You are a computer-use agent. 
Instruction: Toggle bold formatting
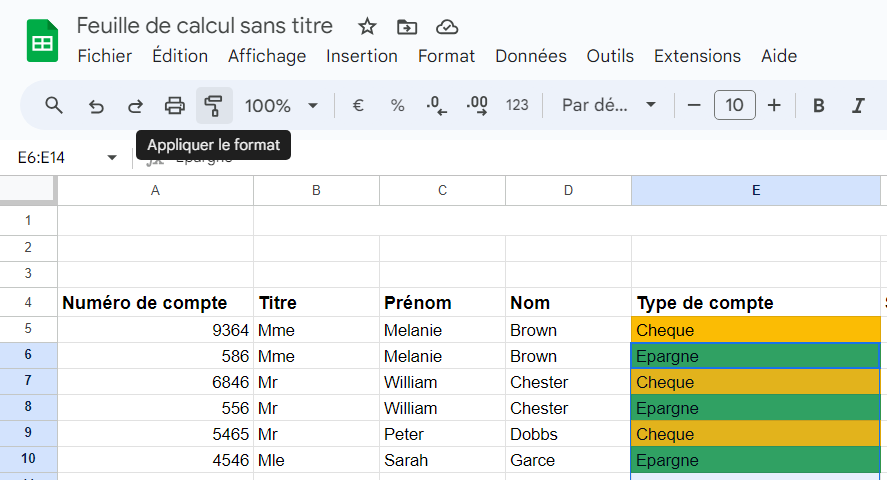coord(819,106)
